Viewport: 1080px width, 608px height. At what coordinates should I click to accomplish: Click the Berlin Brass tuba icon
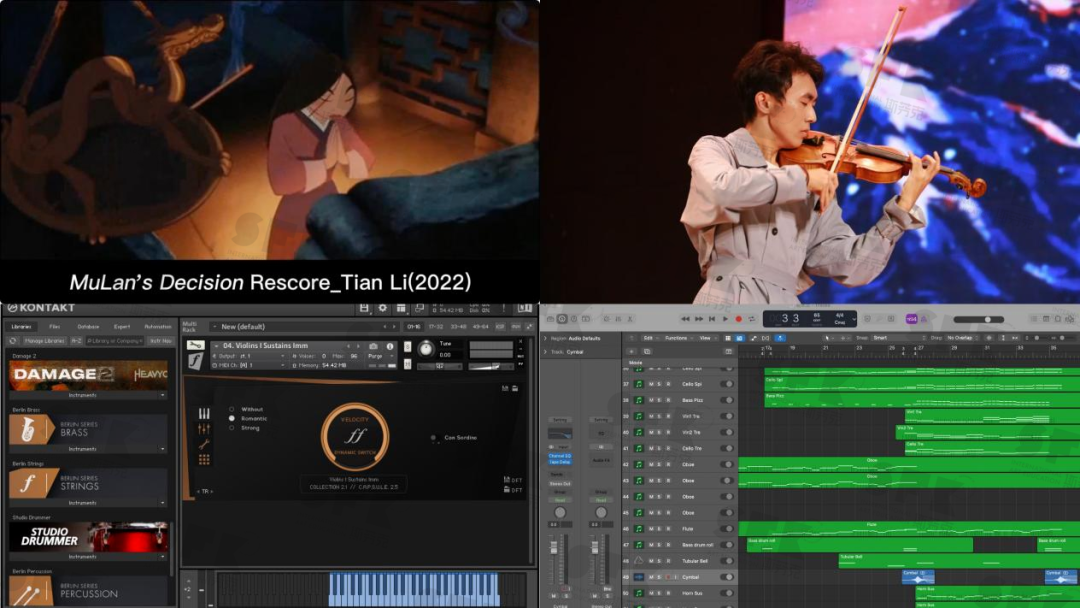[x=28, y=430]
